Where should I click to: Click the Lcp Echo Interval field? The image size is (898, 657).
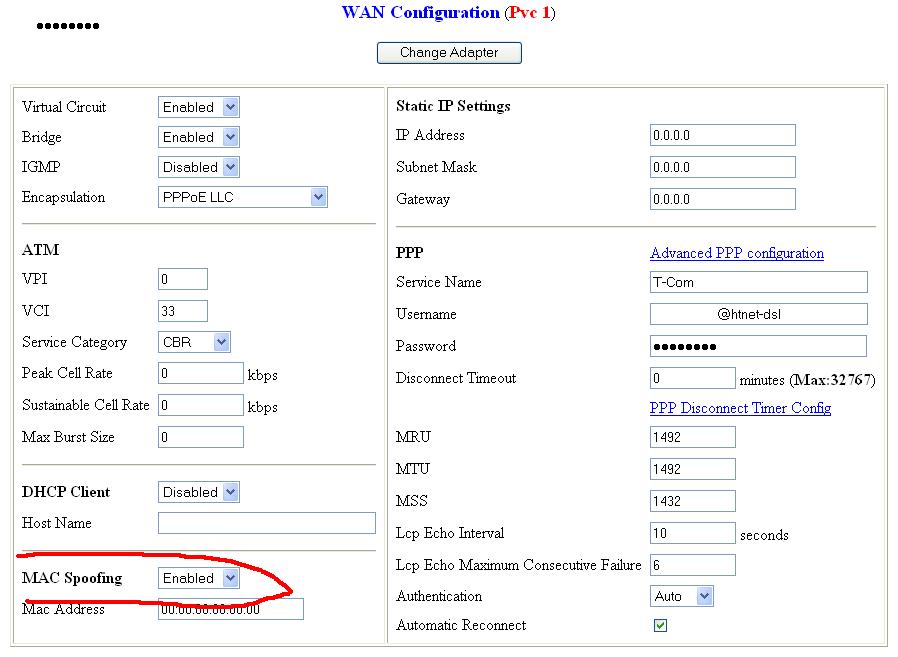pos(693,533)
